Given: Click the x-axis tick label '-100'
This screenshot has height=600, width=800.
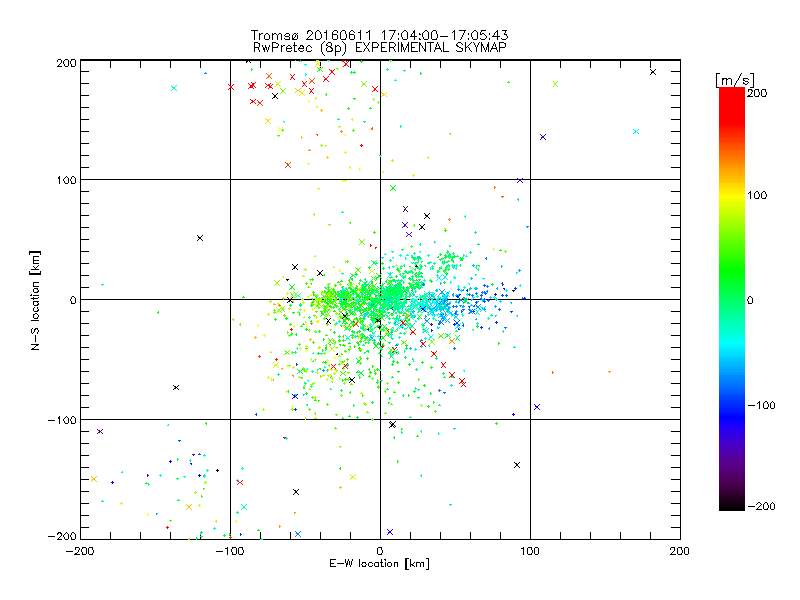Looking at the screenshot, I should (x=230, y=551).
